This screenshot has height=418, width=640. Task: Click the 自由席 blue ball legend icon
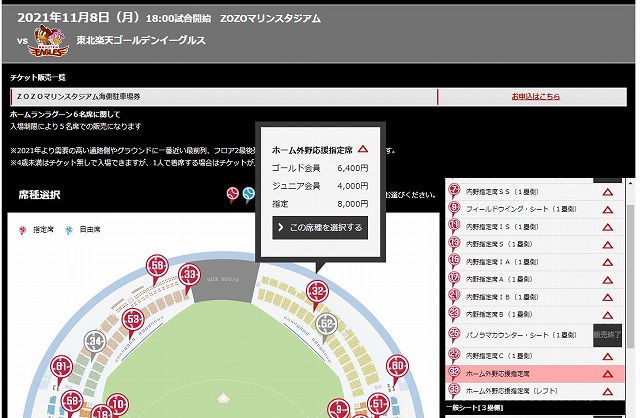tap(69, 230)
